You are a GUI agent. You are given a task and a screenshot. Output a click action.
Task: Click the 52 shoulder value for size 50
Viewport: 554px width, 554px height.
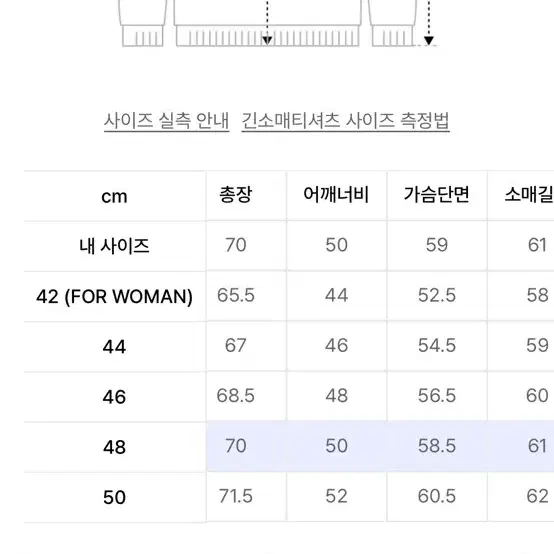point(336,496)
